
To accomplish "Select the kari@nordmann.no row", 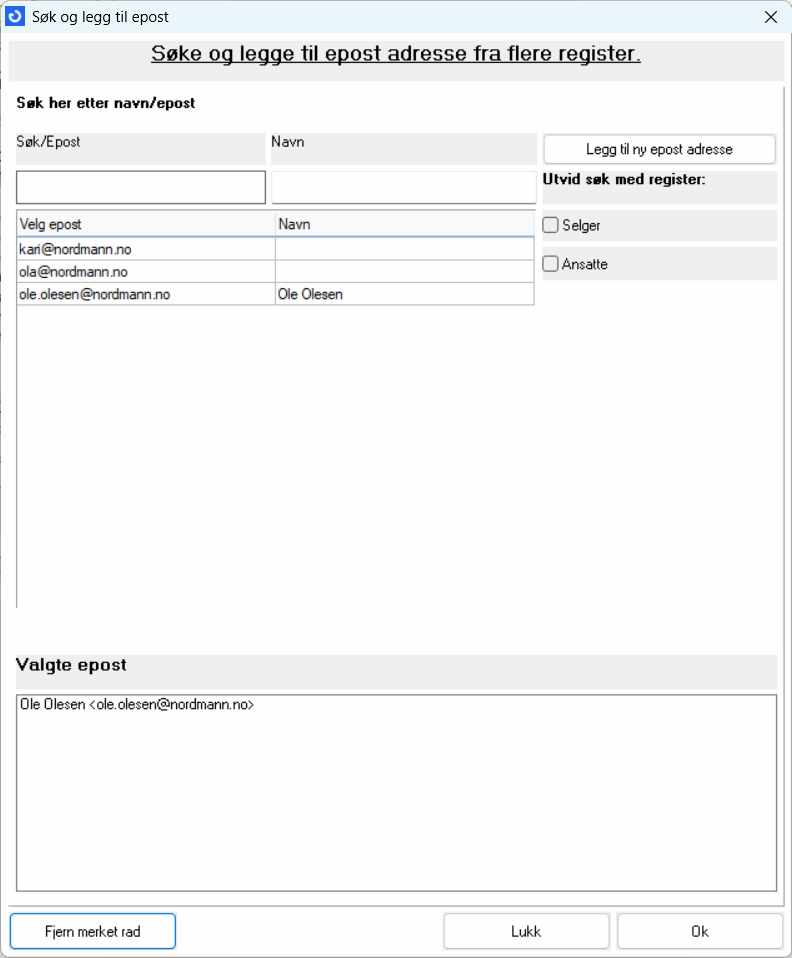I will click(146, 249).
